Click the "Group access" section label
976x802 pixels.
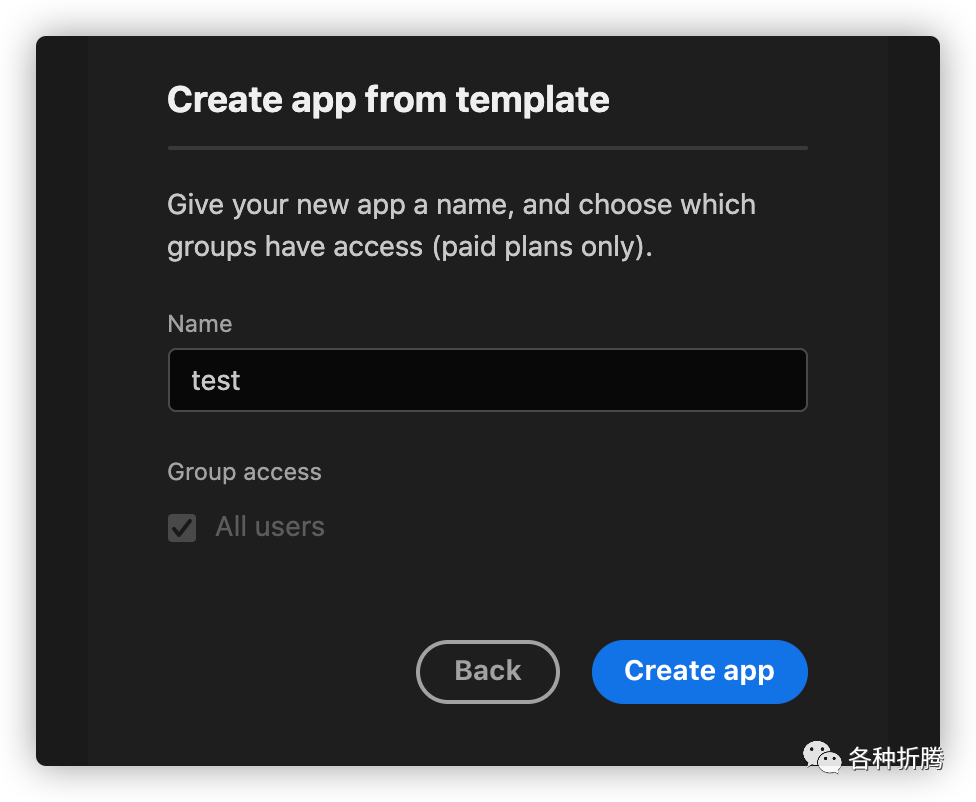[x=244, y=472]
